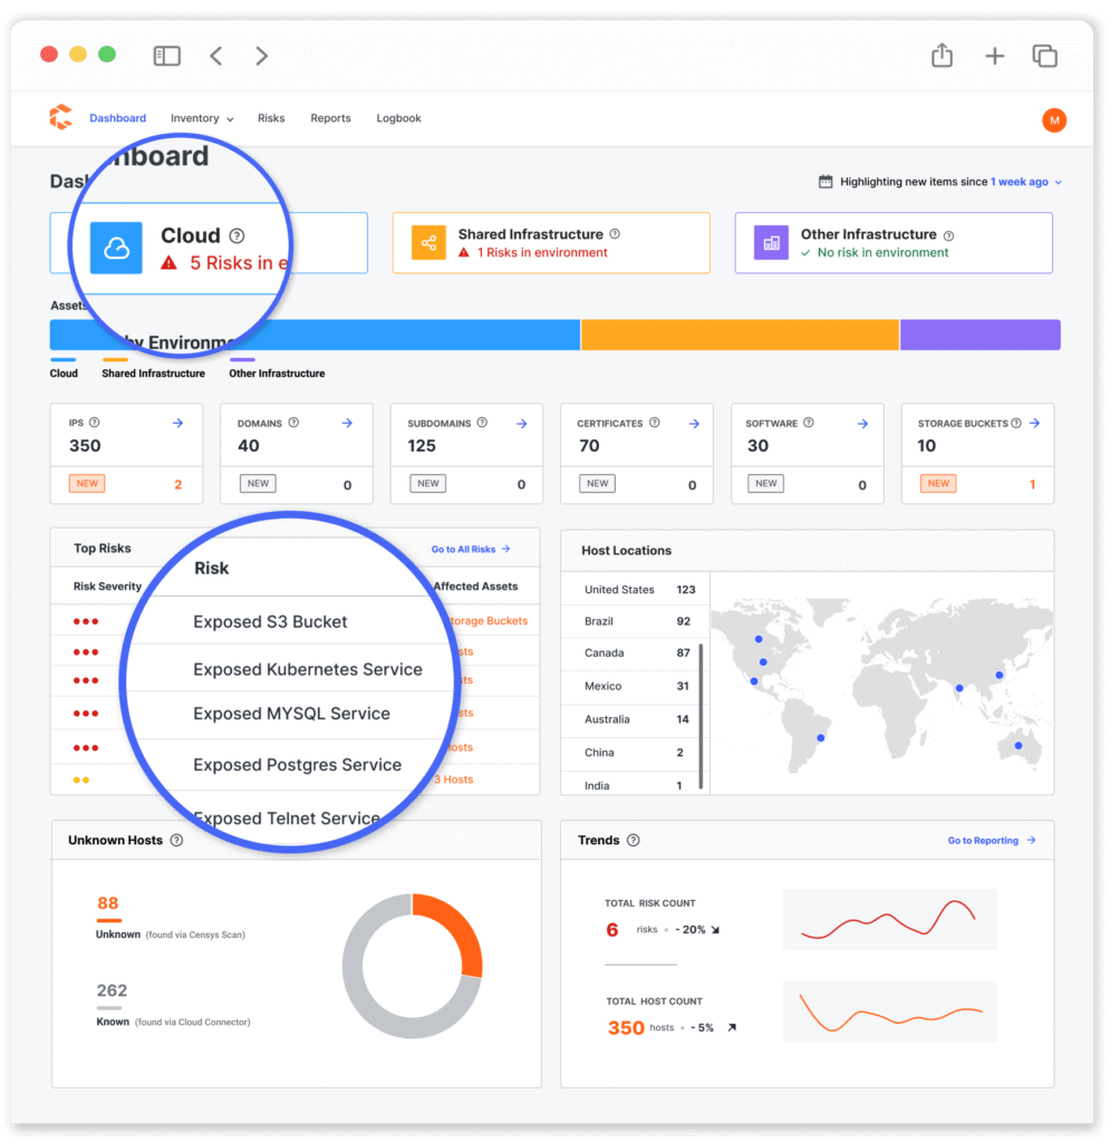This screenshot has height=1142, width=1110.
Task: Open the '1 week ago' time range dropdown
Action: point(1026,182)
